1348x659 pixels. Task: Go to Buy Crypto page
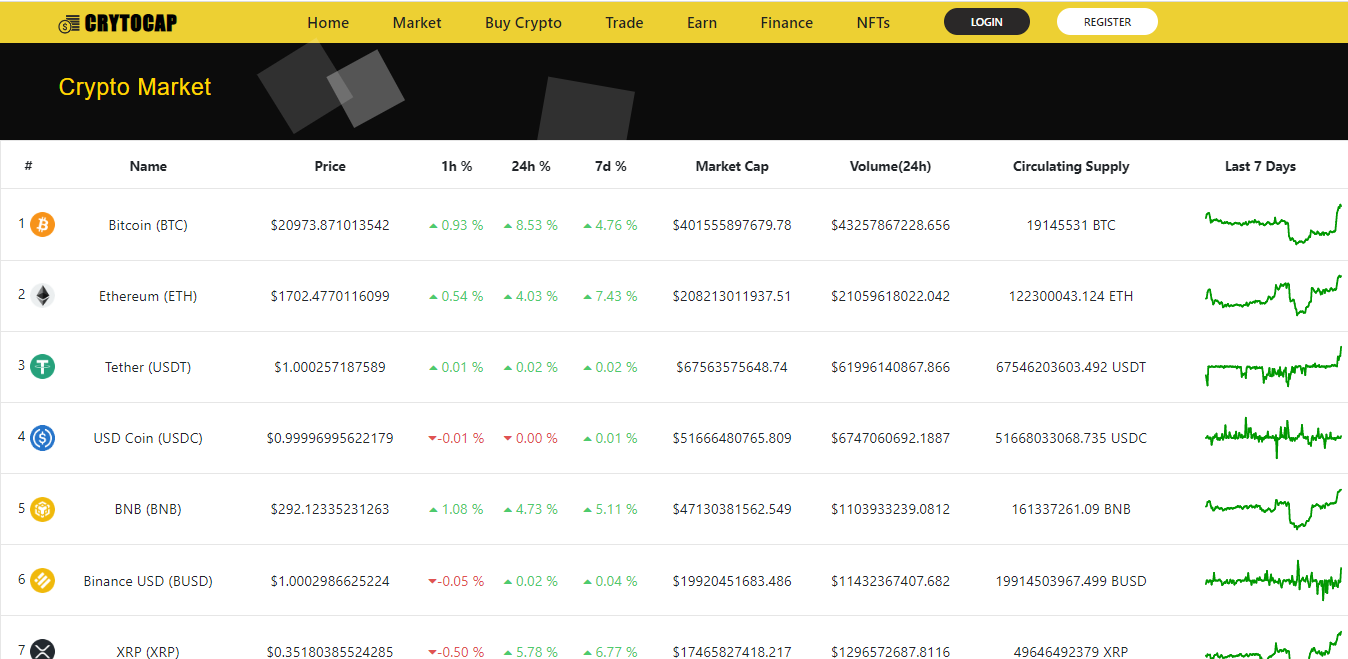(523, 23)
